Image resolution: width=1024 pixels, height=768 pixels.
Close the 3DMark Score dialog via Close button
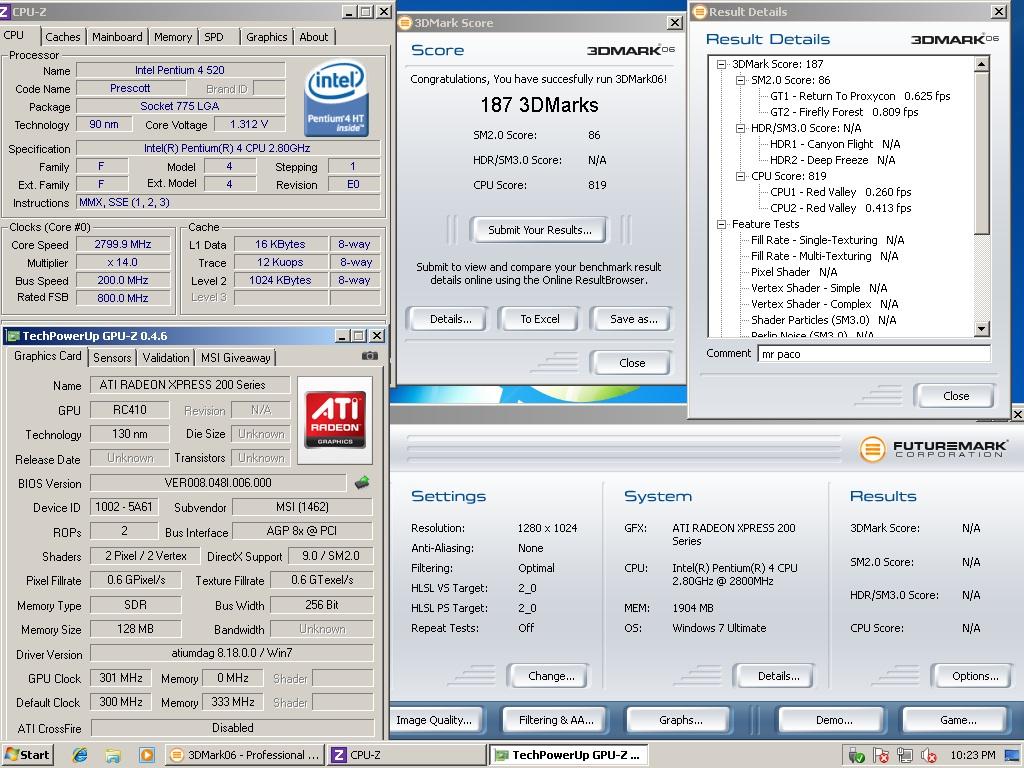click(x=632, y=363)
